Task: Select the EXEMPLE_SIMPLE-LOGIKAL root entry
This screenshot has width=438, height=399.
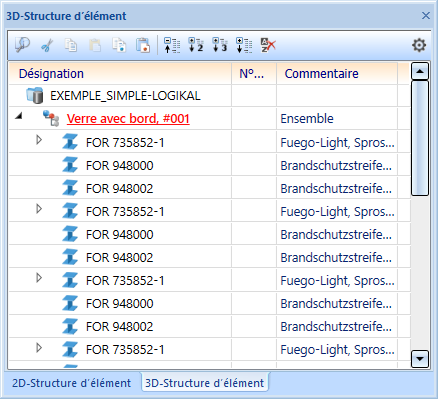Action: pyautogui.click(x=125, y=96)
